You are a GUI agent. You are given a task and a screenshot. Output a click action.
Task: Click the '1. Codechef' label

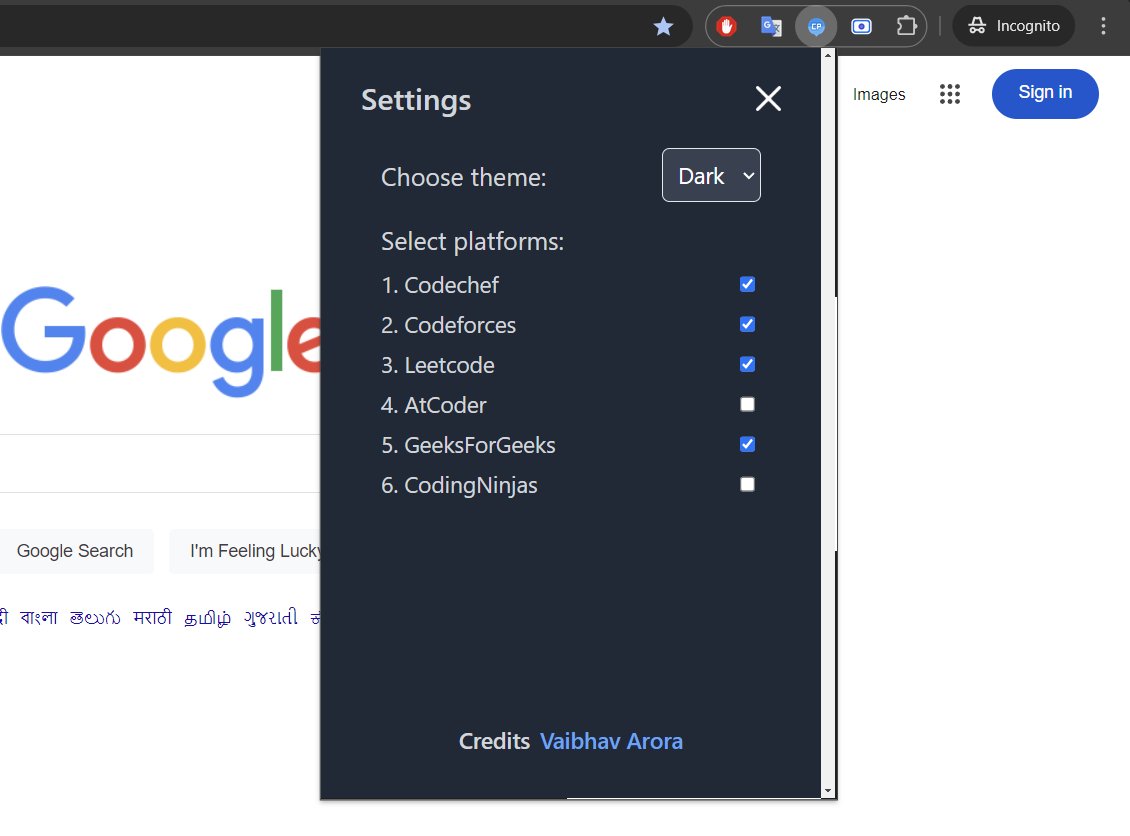pos(440,285)
